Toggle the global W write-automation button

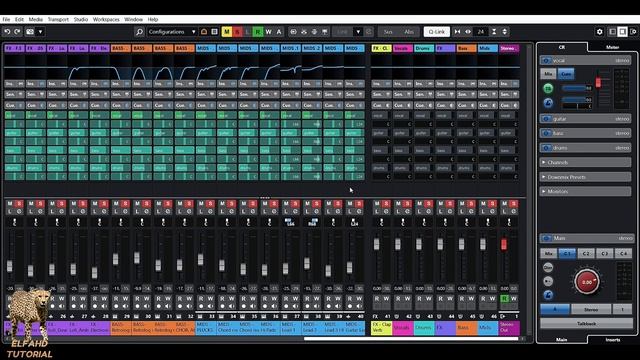[268, 31]
